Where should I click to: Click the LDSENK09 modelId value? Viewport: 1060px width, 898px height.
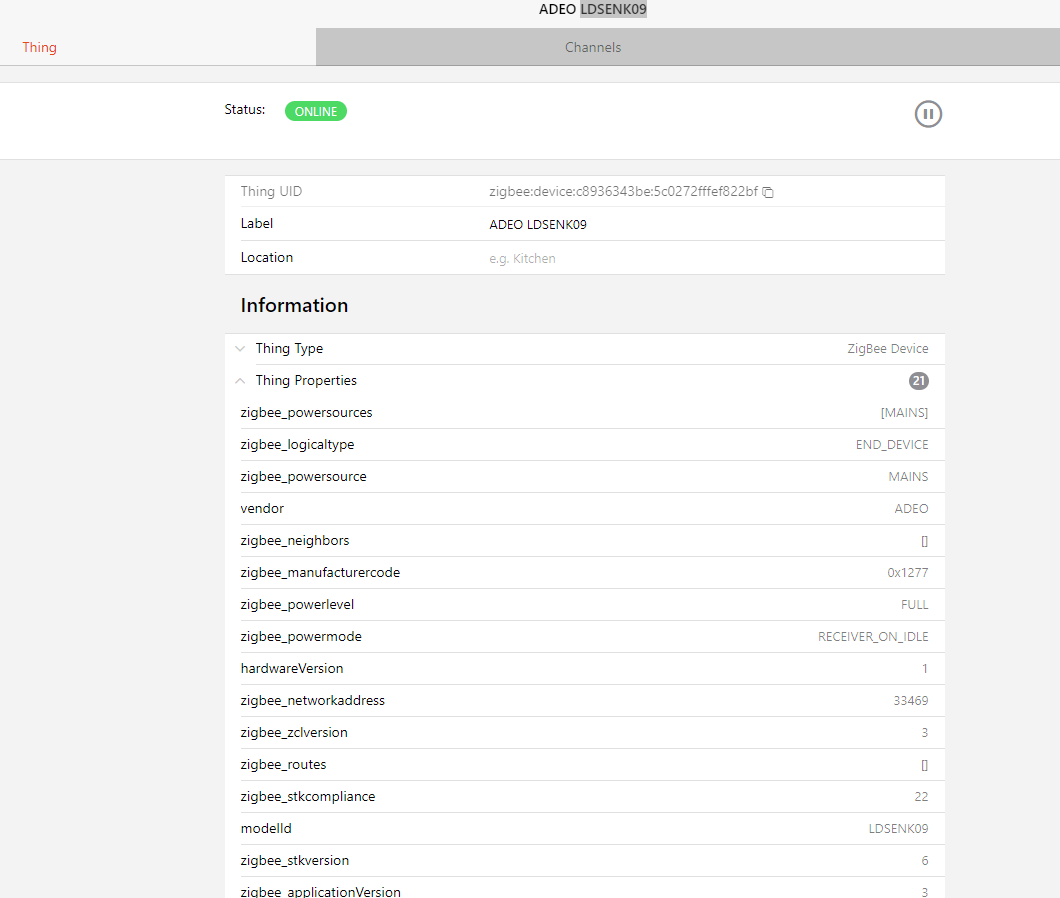click(898, 828)
